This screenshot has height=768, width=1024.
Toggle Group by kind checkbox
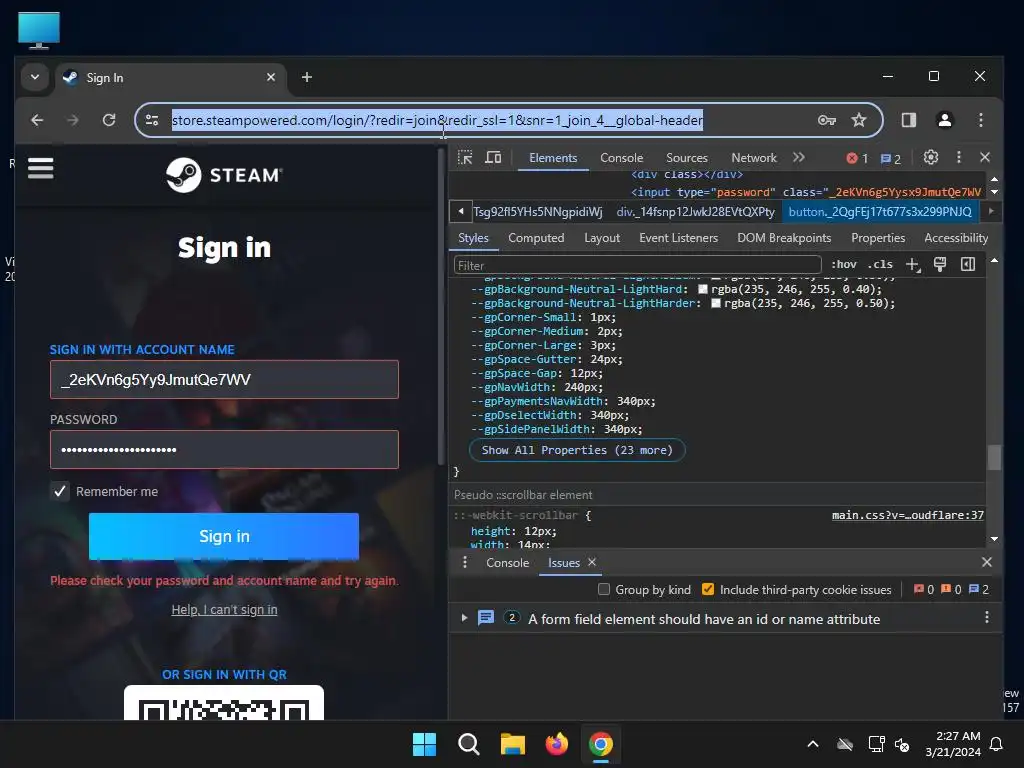click(604, 590)
